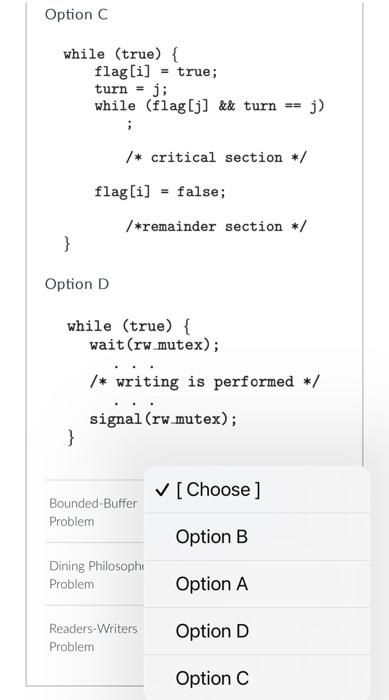
Task: Click the wait(rw_mutex) code line
Action: point(155,345)
